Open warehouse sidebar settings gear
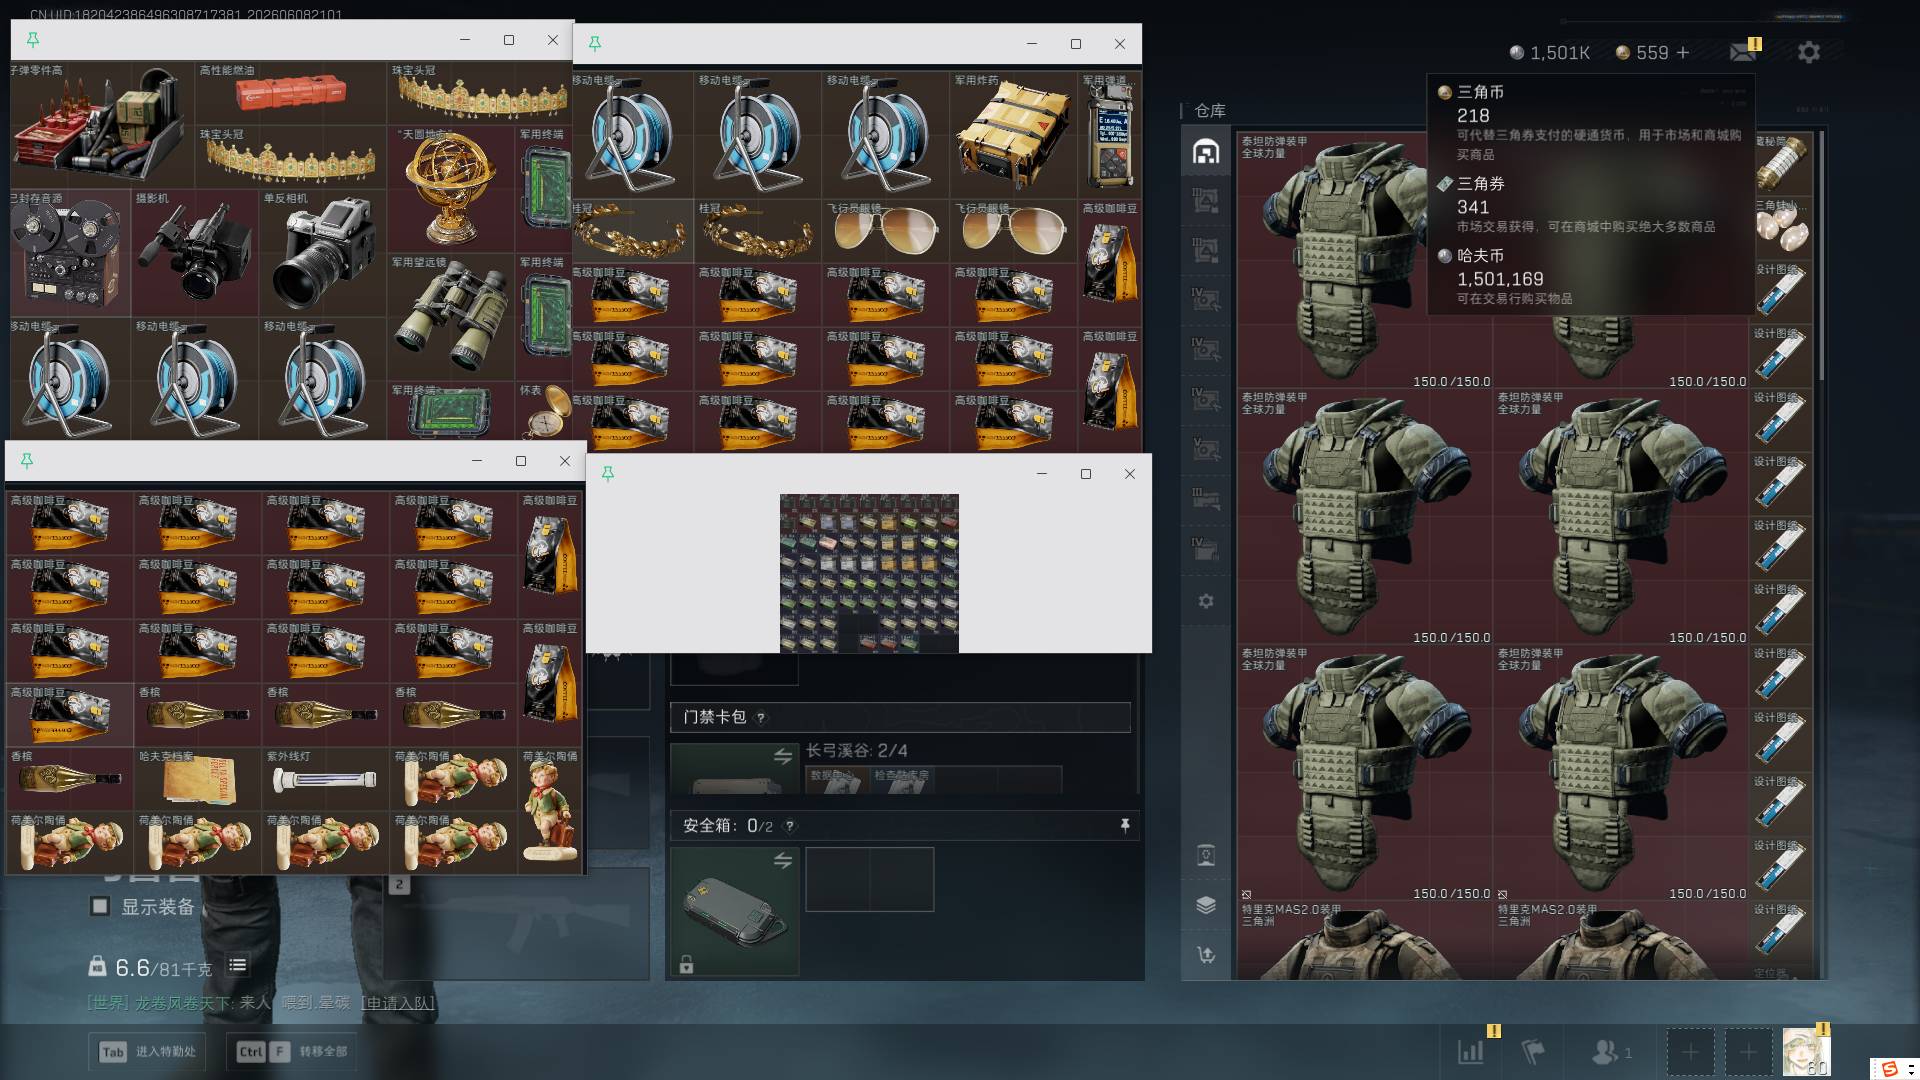 (1206, 601)
